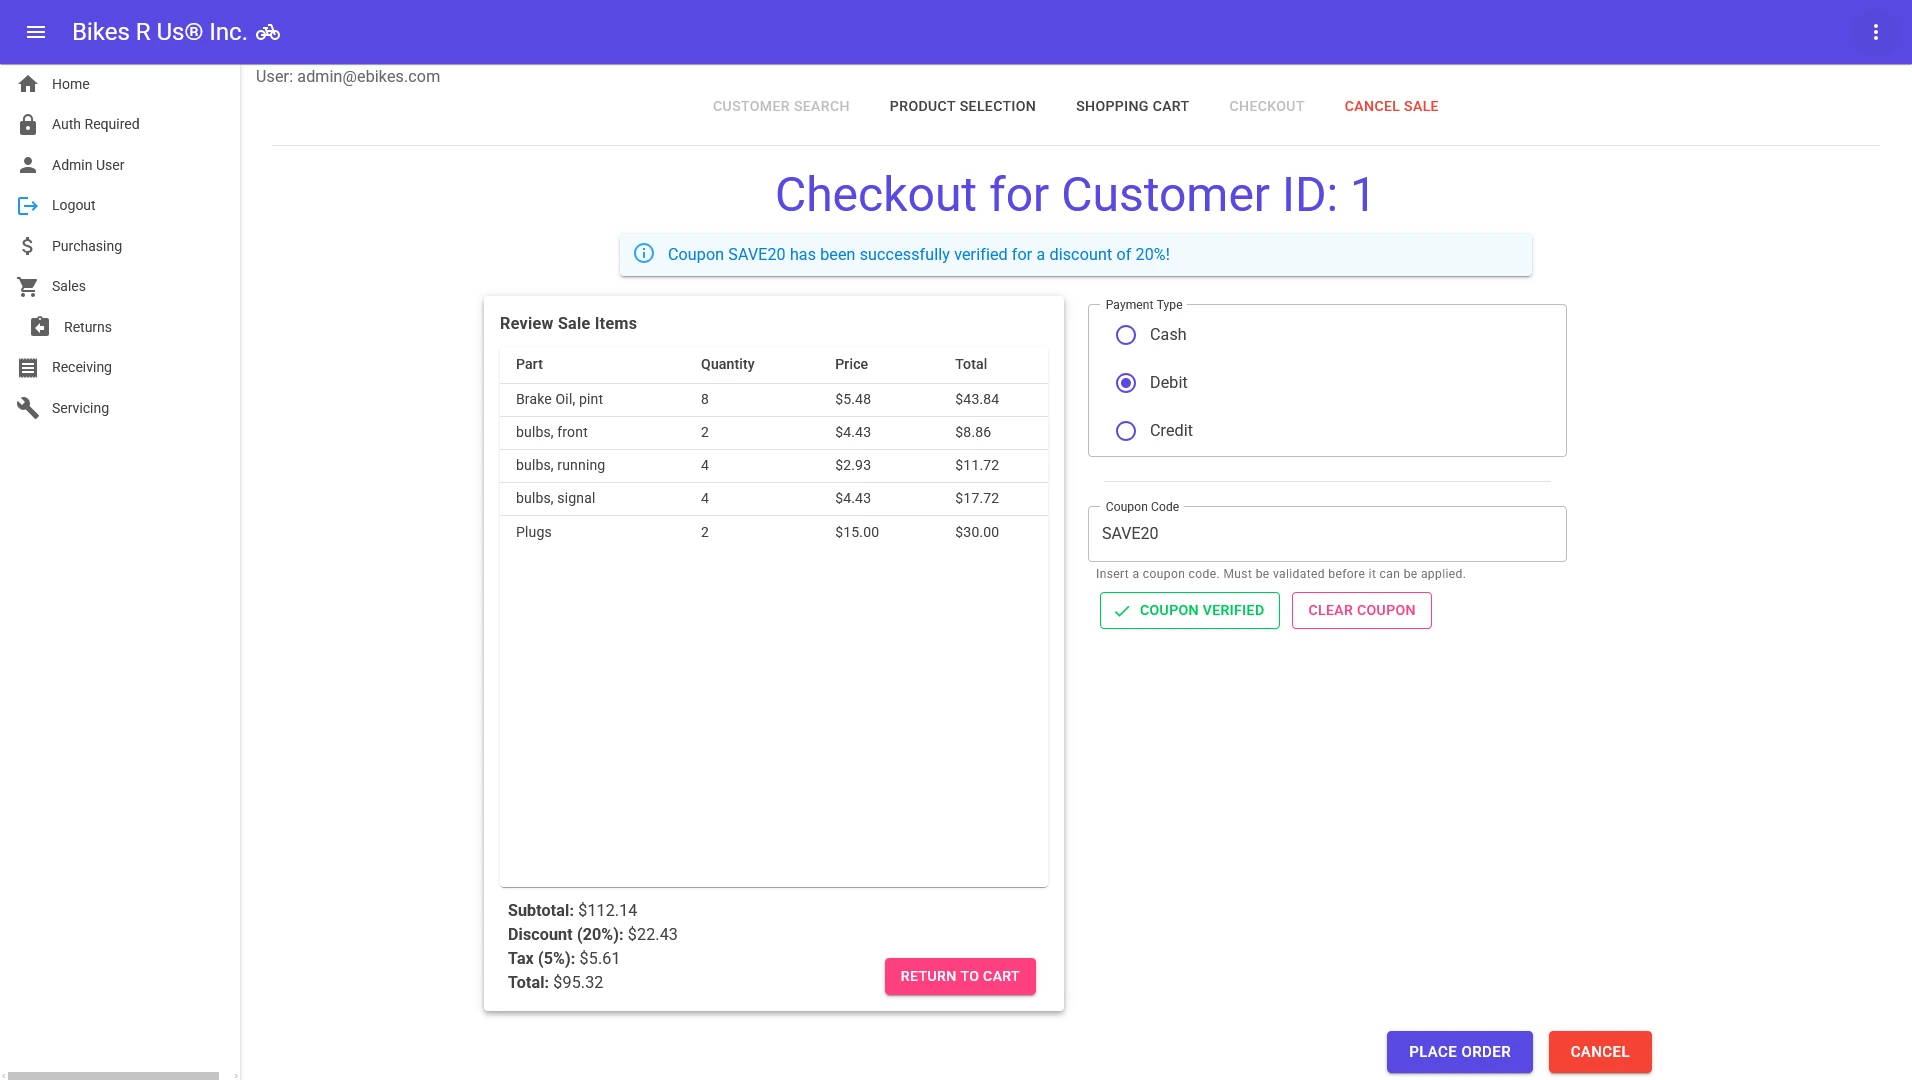The image size is (1912, 1080).
Task: Open Sales via the shopping cart icon
Action: [x=29, y=286]
